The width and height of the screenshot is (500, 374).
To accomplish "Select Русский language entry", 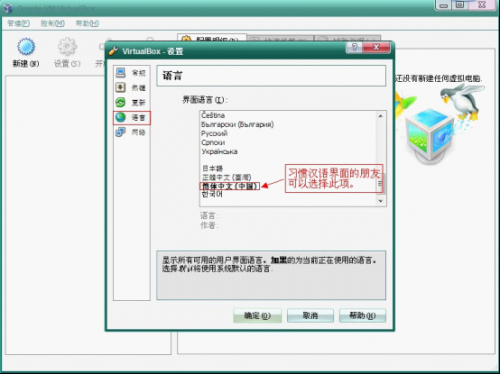I will 214,133.
